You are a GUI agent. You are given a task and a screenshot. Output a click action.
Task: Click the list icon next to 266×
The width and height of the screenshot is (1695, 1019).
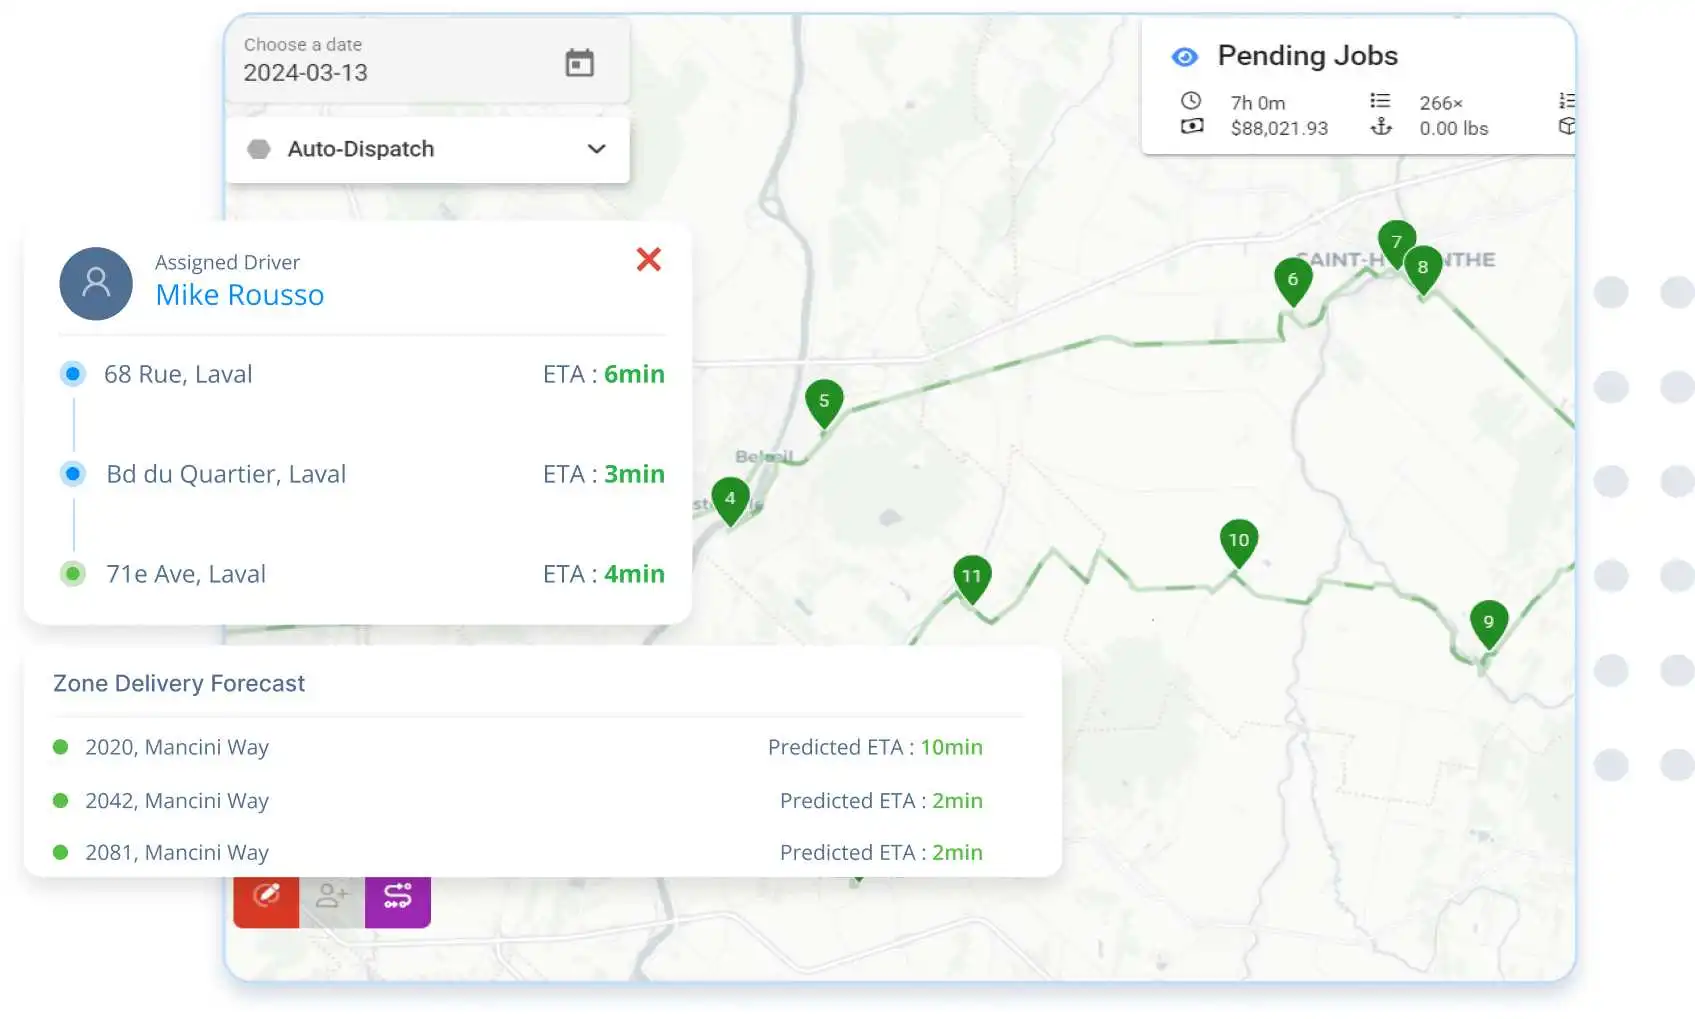pyautogui.click(x=1381, y=101)
